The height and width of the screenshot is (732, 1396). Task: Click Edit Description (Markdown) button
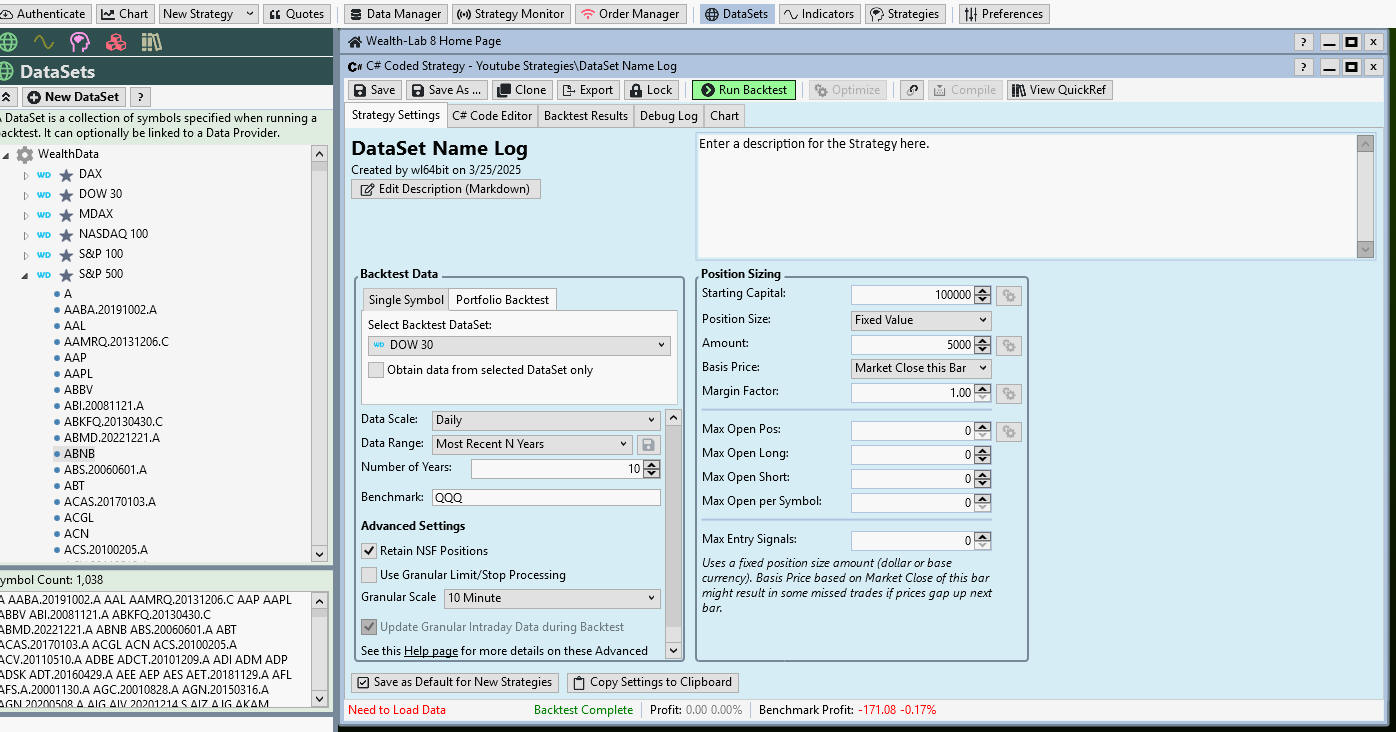[446, 189]
